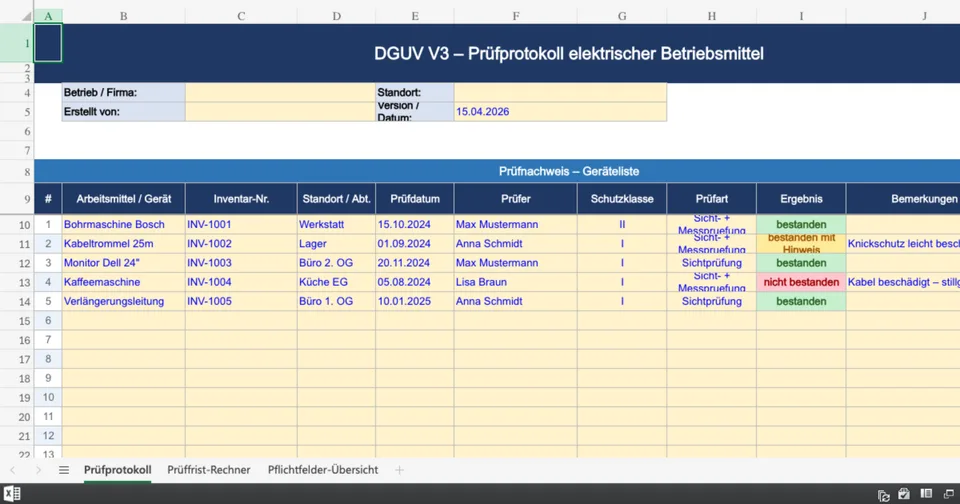Click the 'Werkstatt' cell
This screenshot has width=960, height=504.
(x=336, y=225)
